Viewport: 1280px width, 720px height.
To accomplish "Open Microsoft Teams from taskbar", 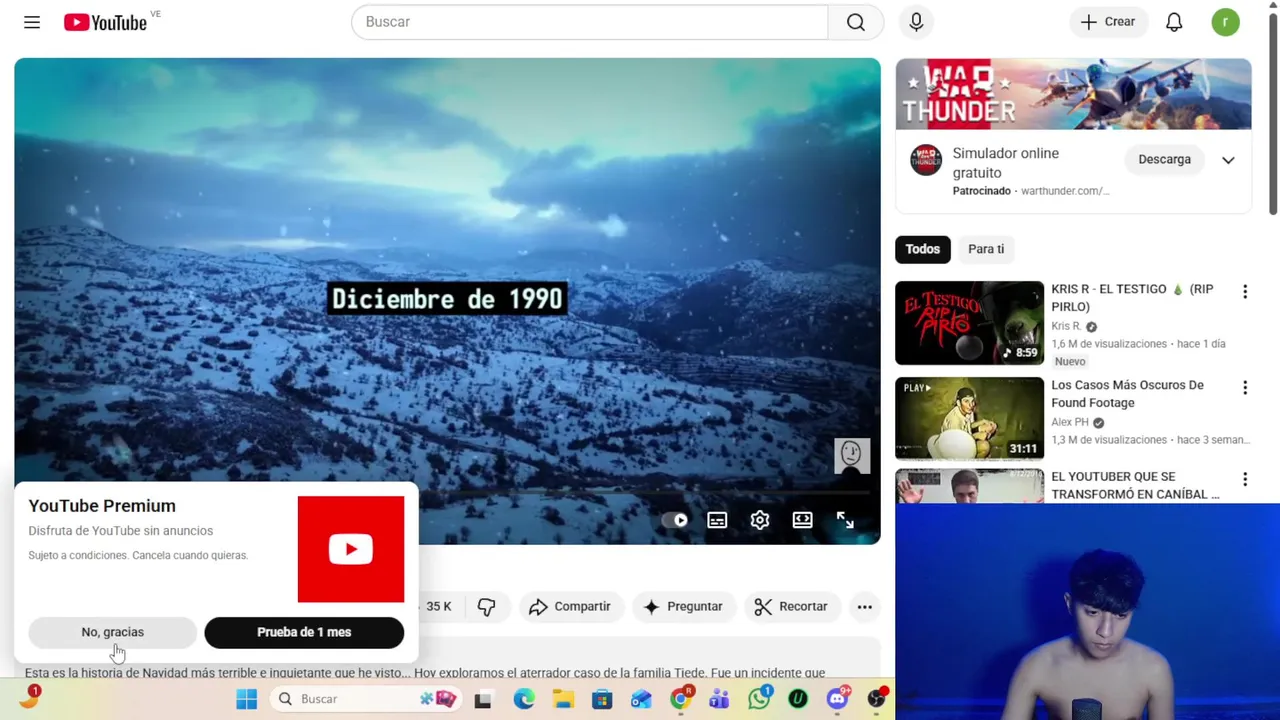I will point(719,699).
